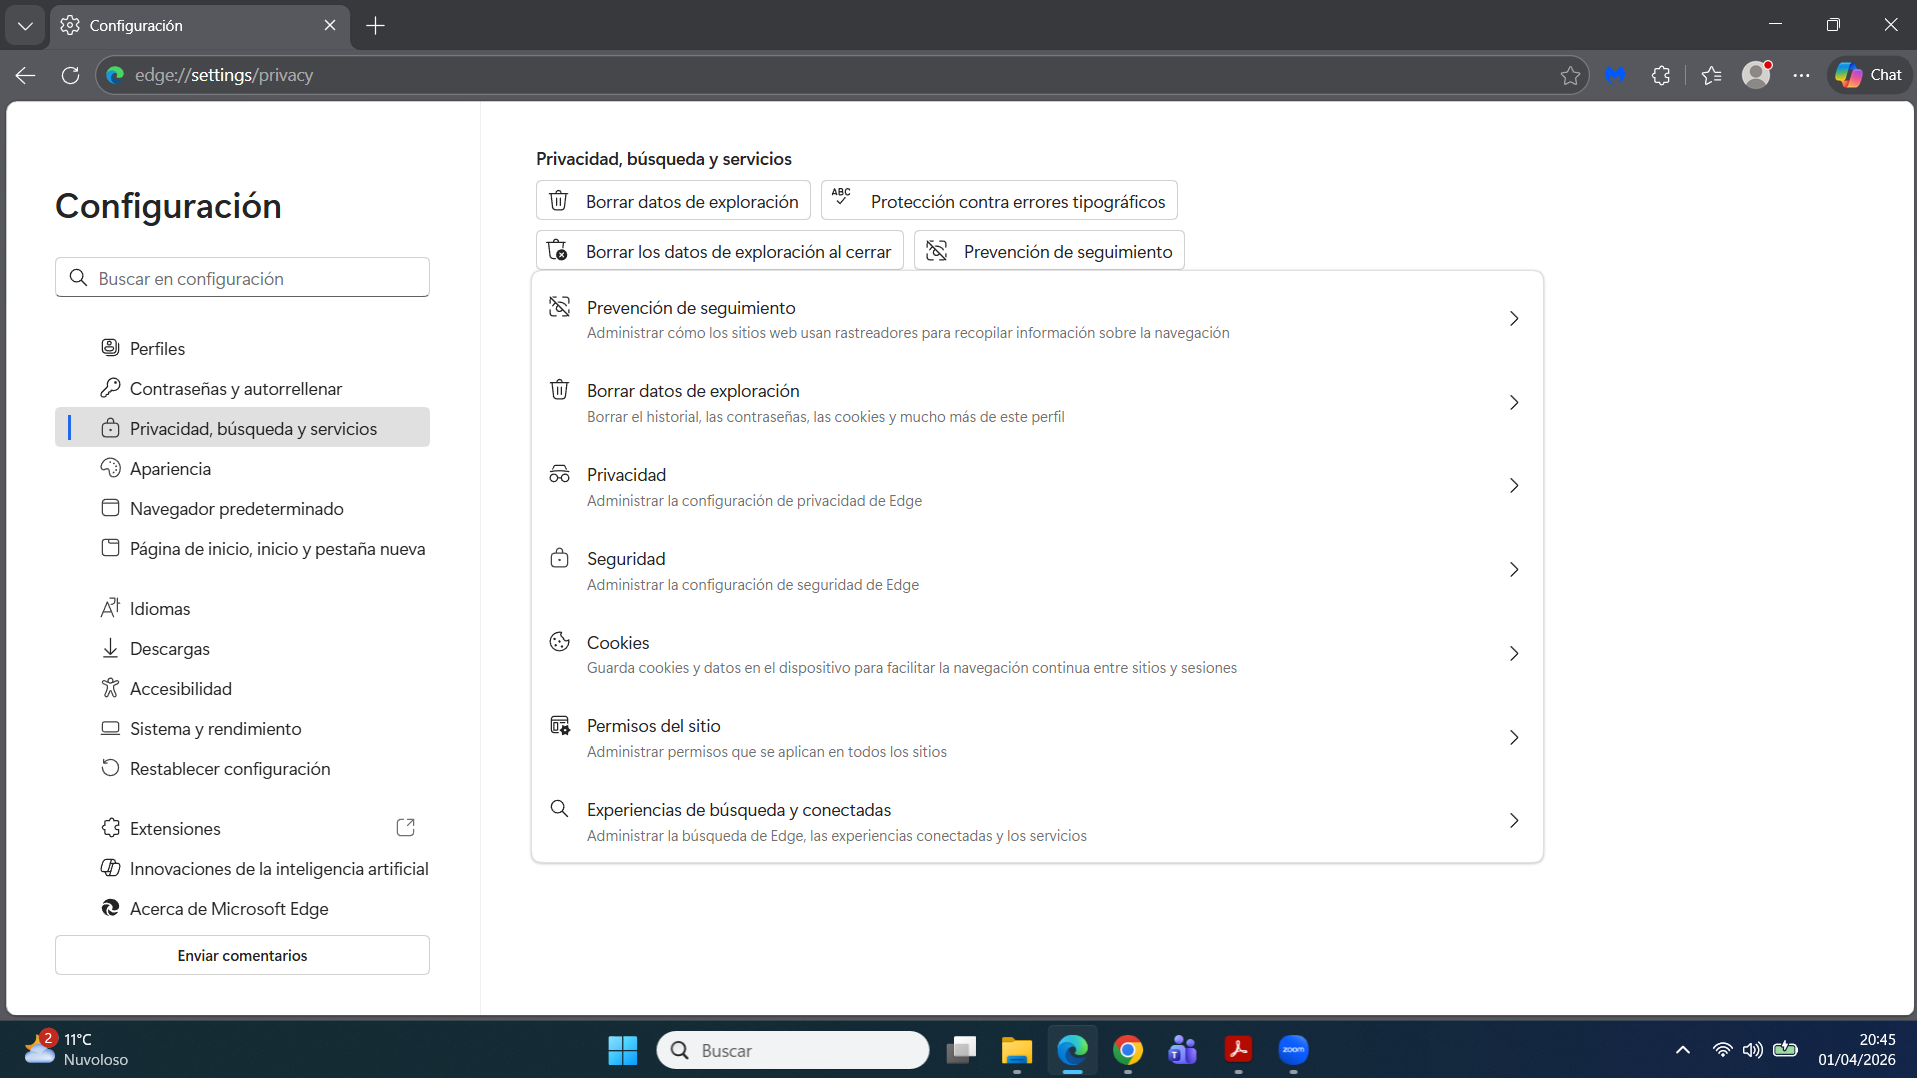
Task: Click the taskbar Buscar search box
Action: coord(793,1050)
